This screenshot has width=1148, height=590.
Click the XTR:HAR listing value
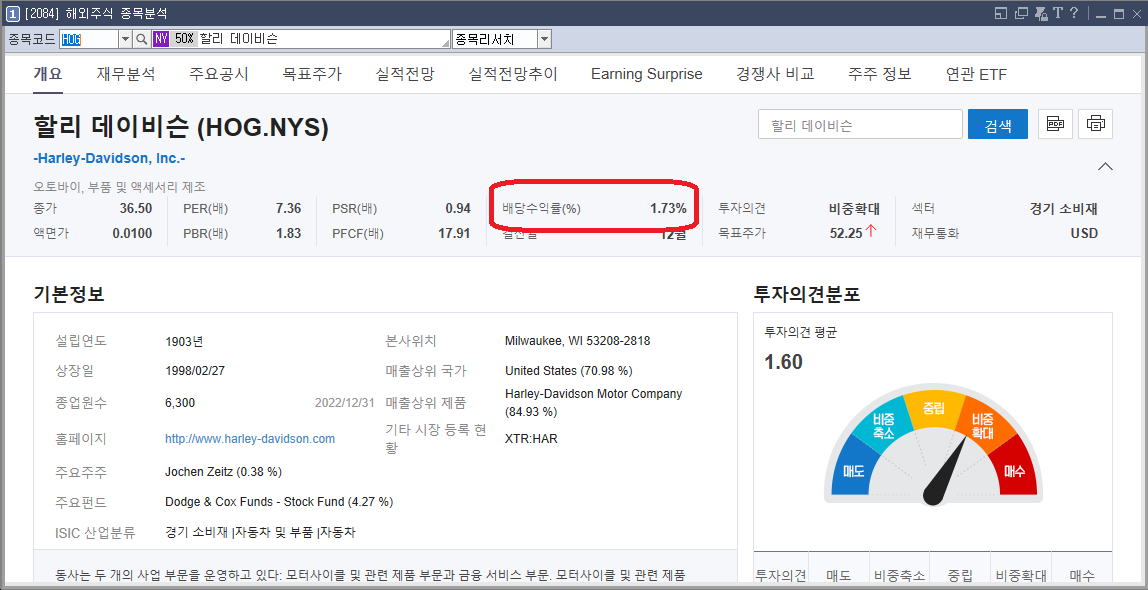(x=532, y=438)
